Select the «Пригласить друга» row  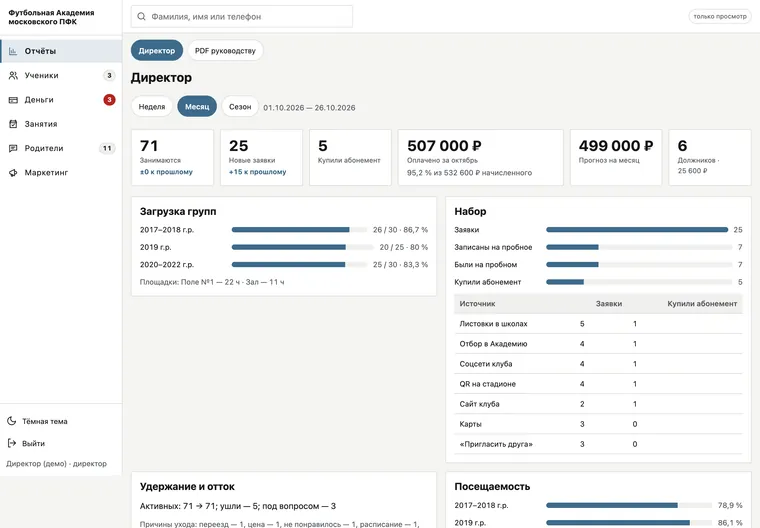click(x=598, y=444)
